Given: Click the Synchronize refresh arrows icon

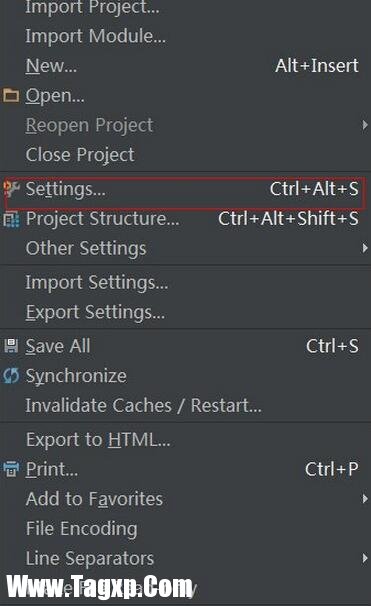Looking at the screenshot, I should [x=11, y=376].
